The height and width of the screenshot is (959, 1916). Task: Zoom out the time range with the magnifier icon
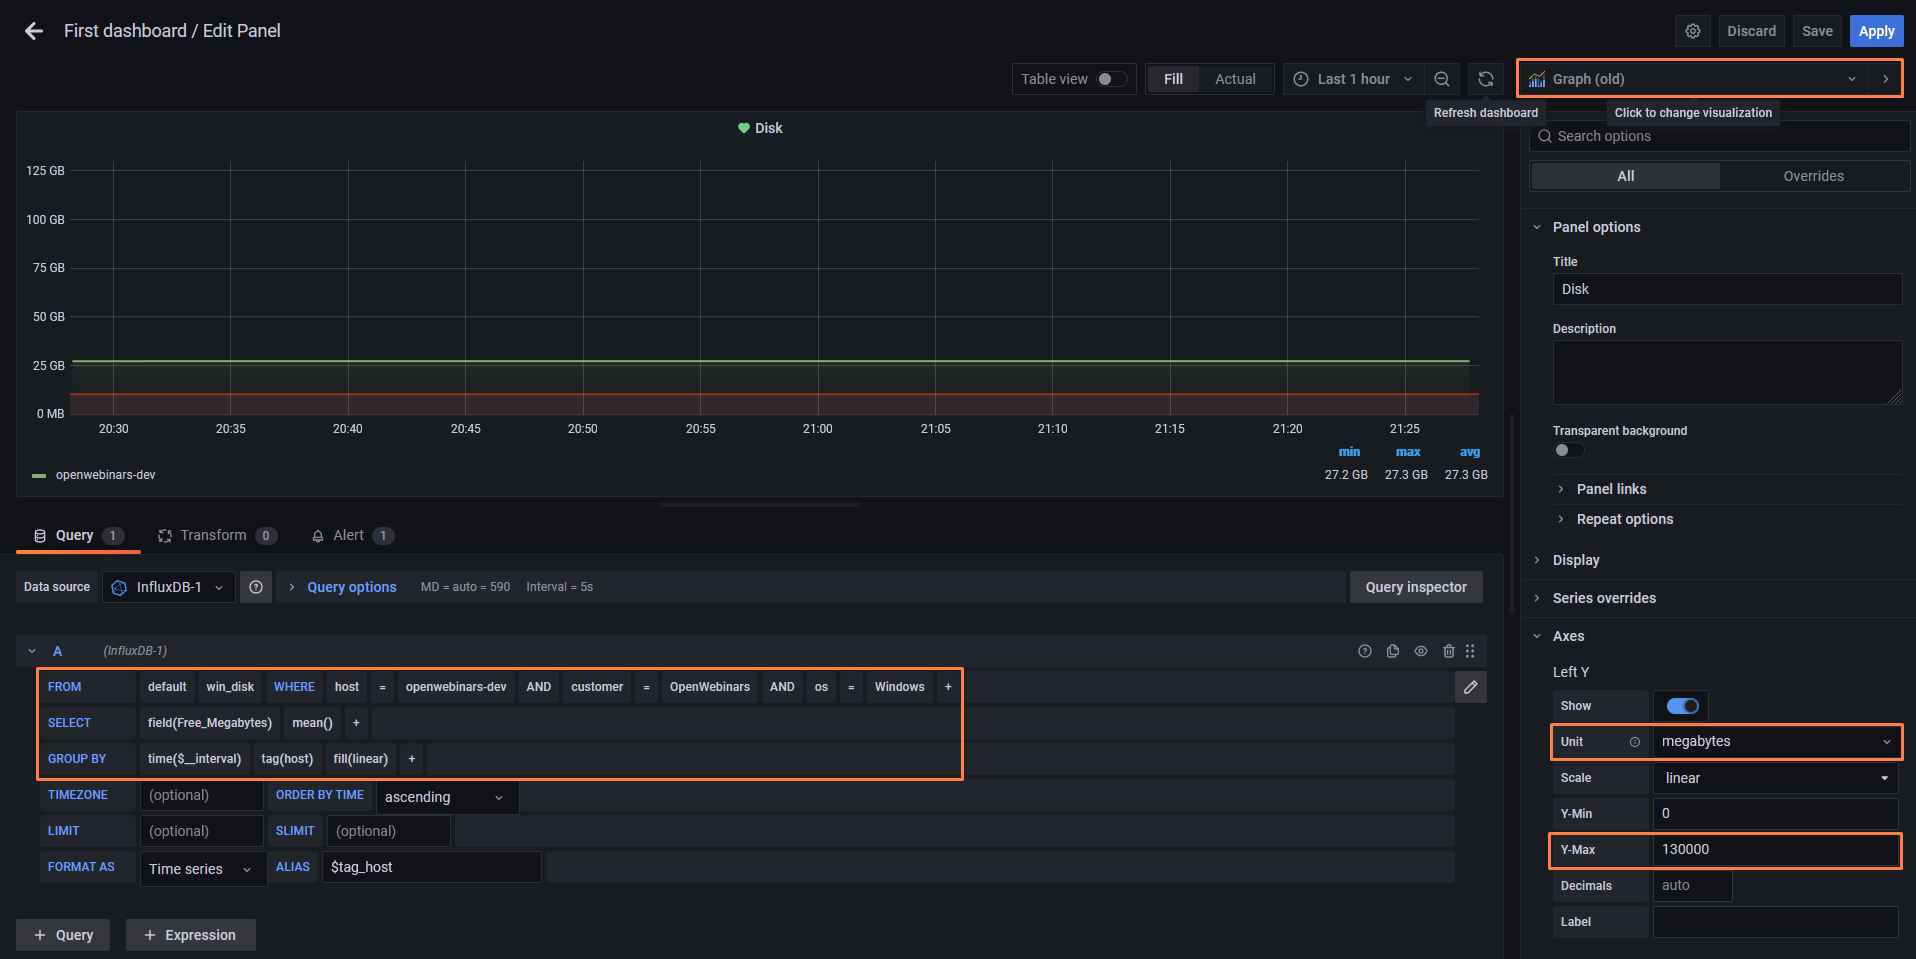[x=1442, y=78]
